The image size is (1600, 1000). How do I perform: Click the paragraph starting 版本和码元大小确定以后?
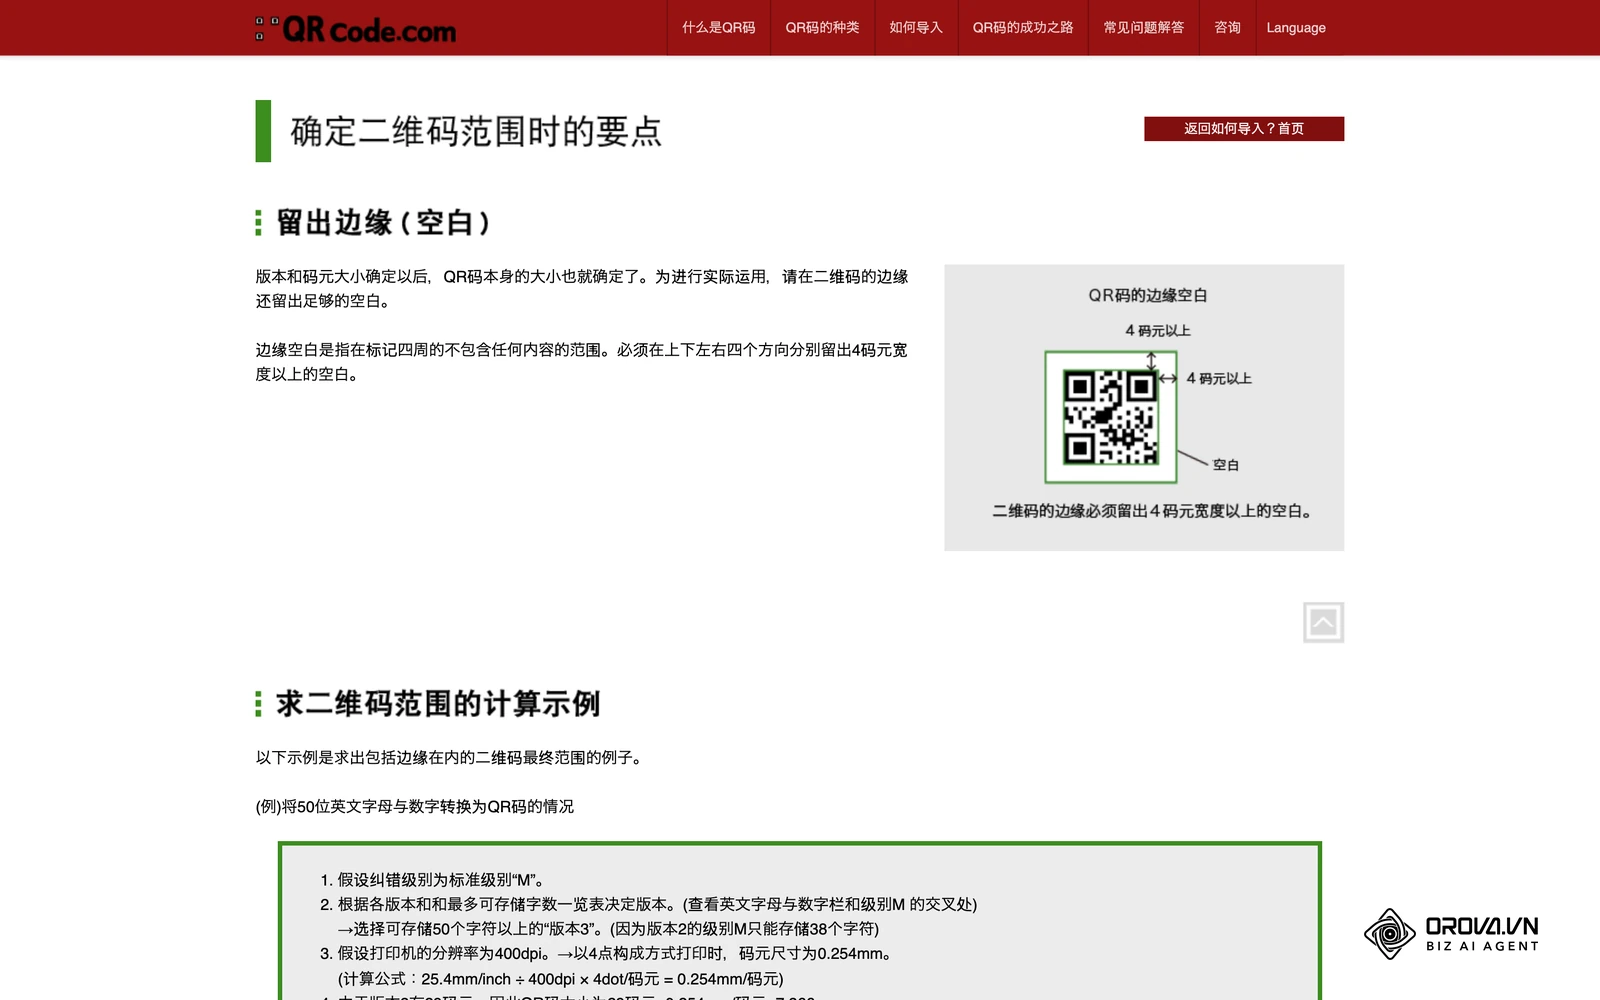tap(582, 289)
